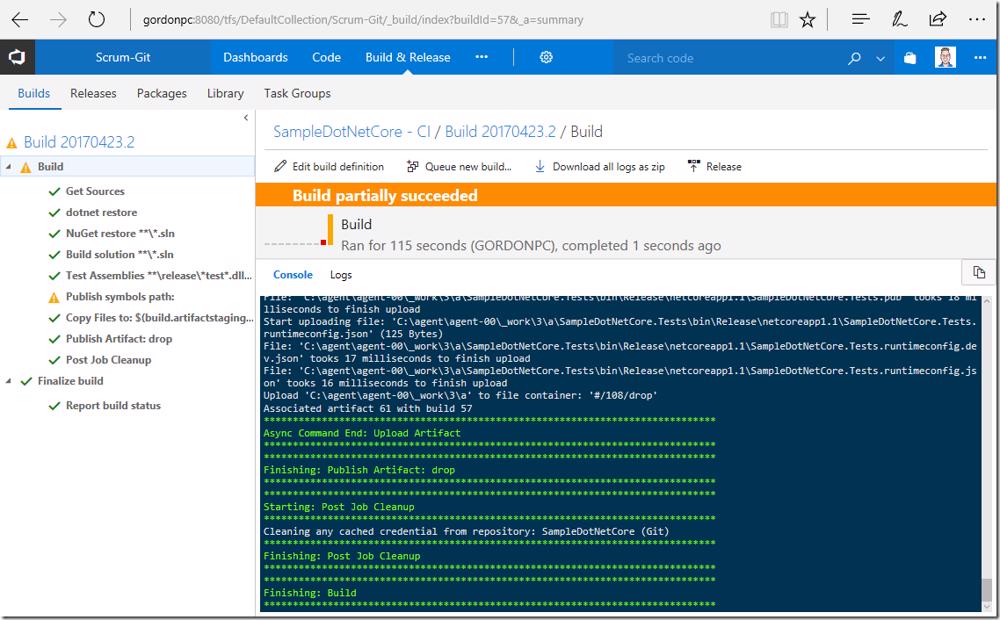Screen dimensions: 1000x620
Task: Collapse the Finalize build node
Action: 8,381
